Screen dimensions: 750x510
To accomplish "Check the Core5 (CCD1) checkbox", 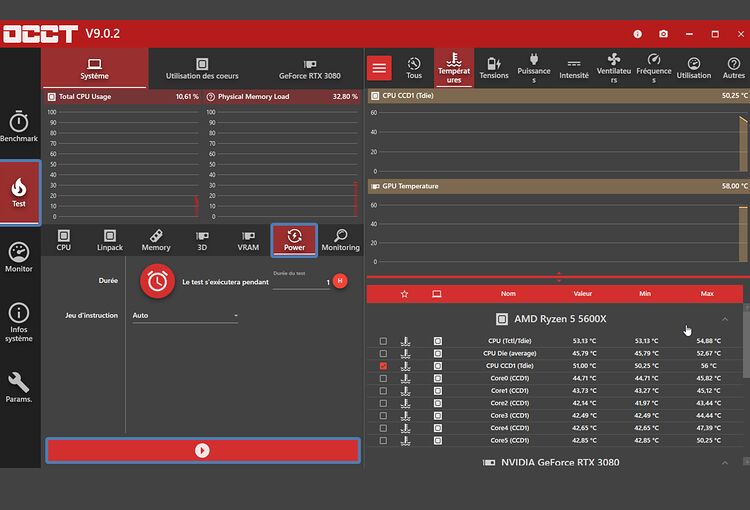I will click(383, 441).
